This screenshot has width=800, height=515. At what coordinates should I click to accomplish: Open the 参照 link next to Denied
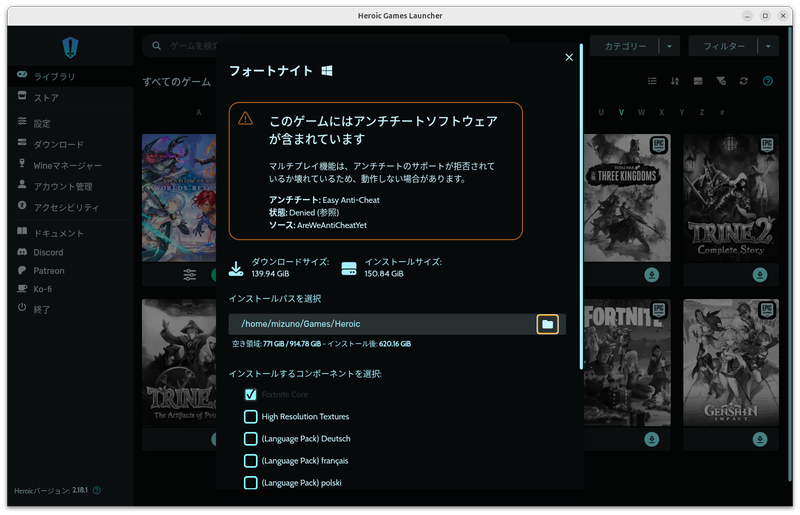[x=328, y=212]
